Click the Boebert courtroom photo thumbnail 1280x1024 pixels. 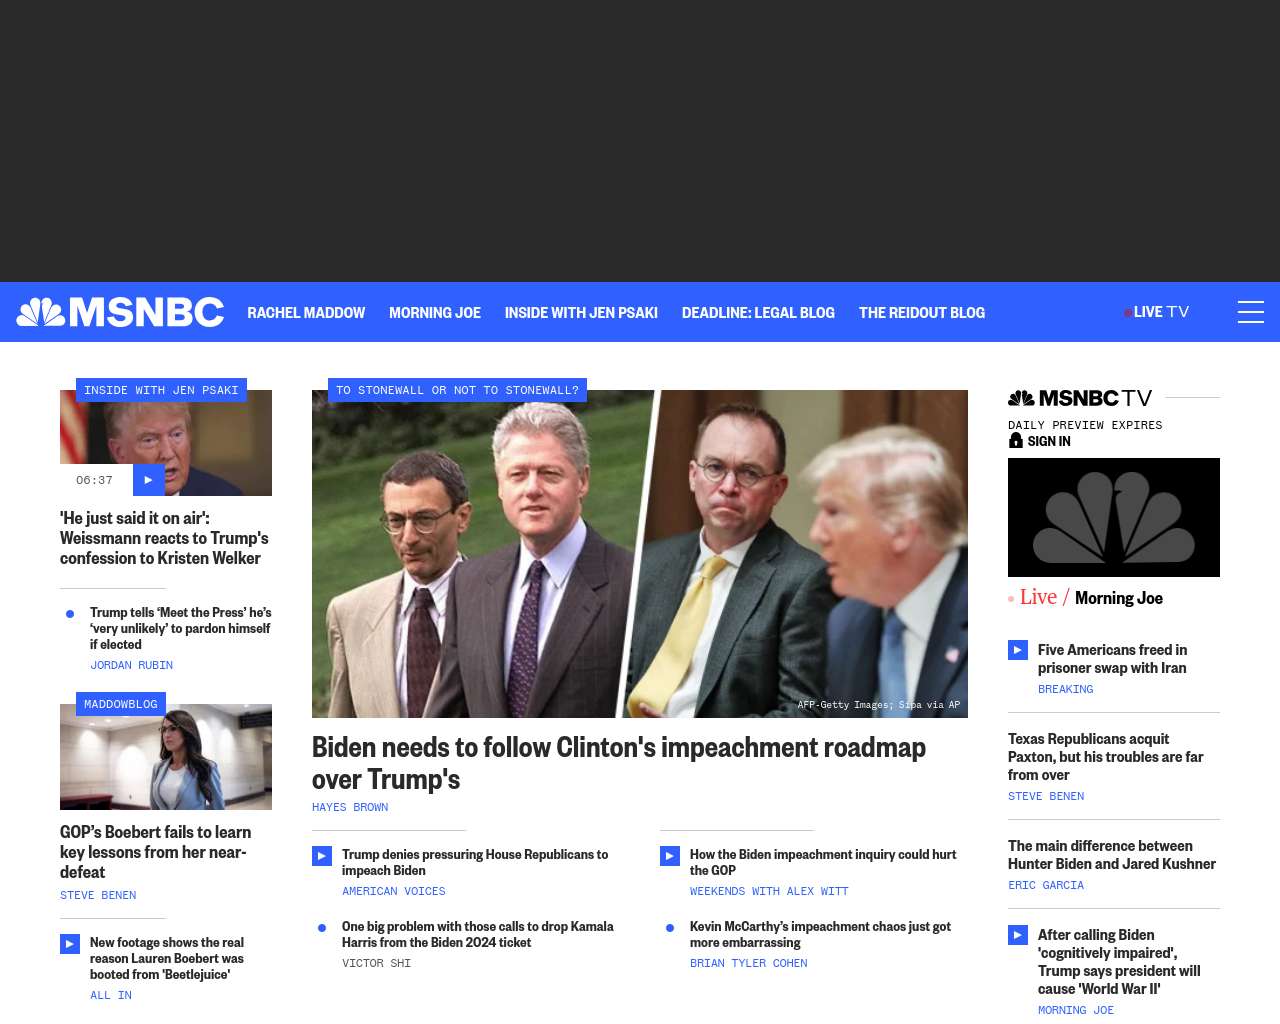coord(166,757)
